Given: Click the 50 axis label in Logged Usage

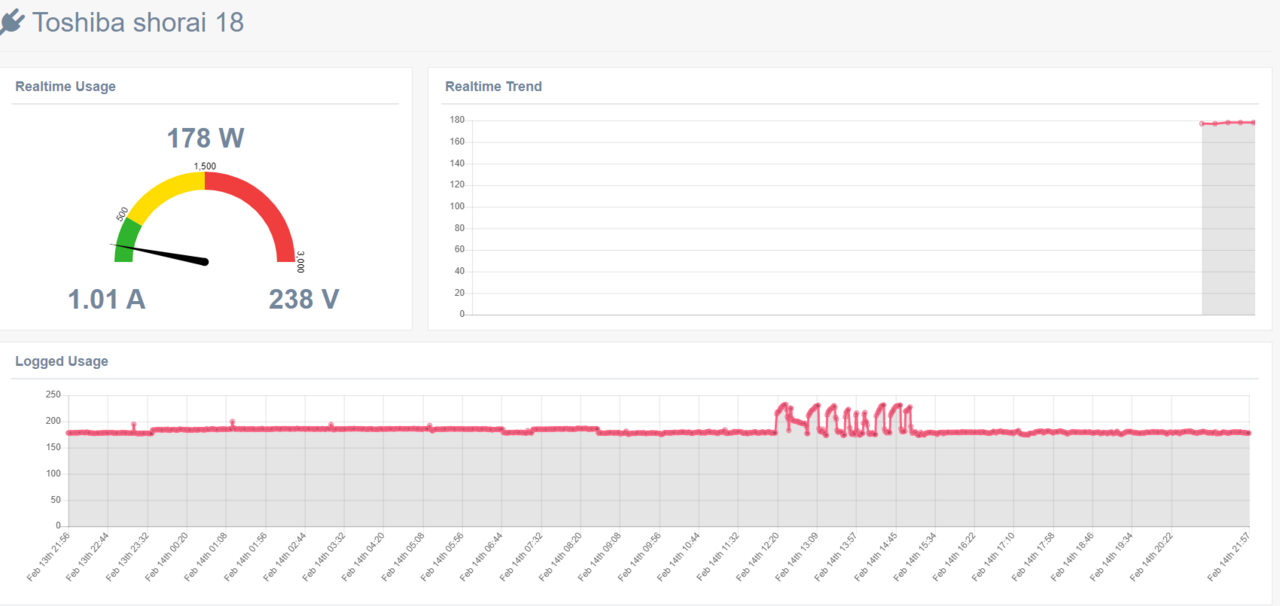Looking at the screenshot, I should pos(56,499).
